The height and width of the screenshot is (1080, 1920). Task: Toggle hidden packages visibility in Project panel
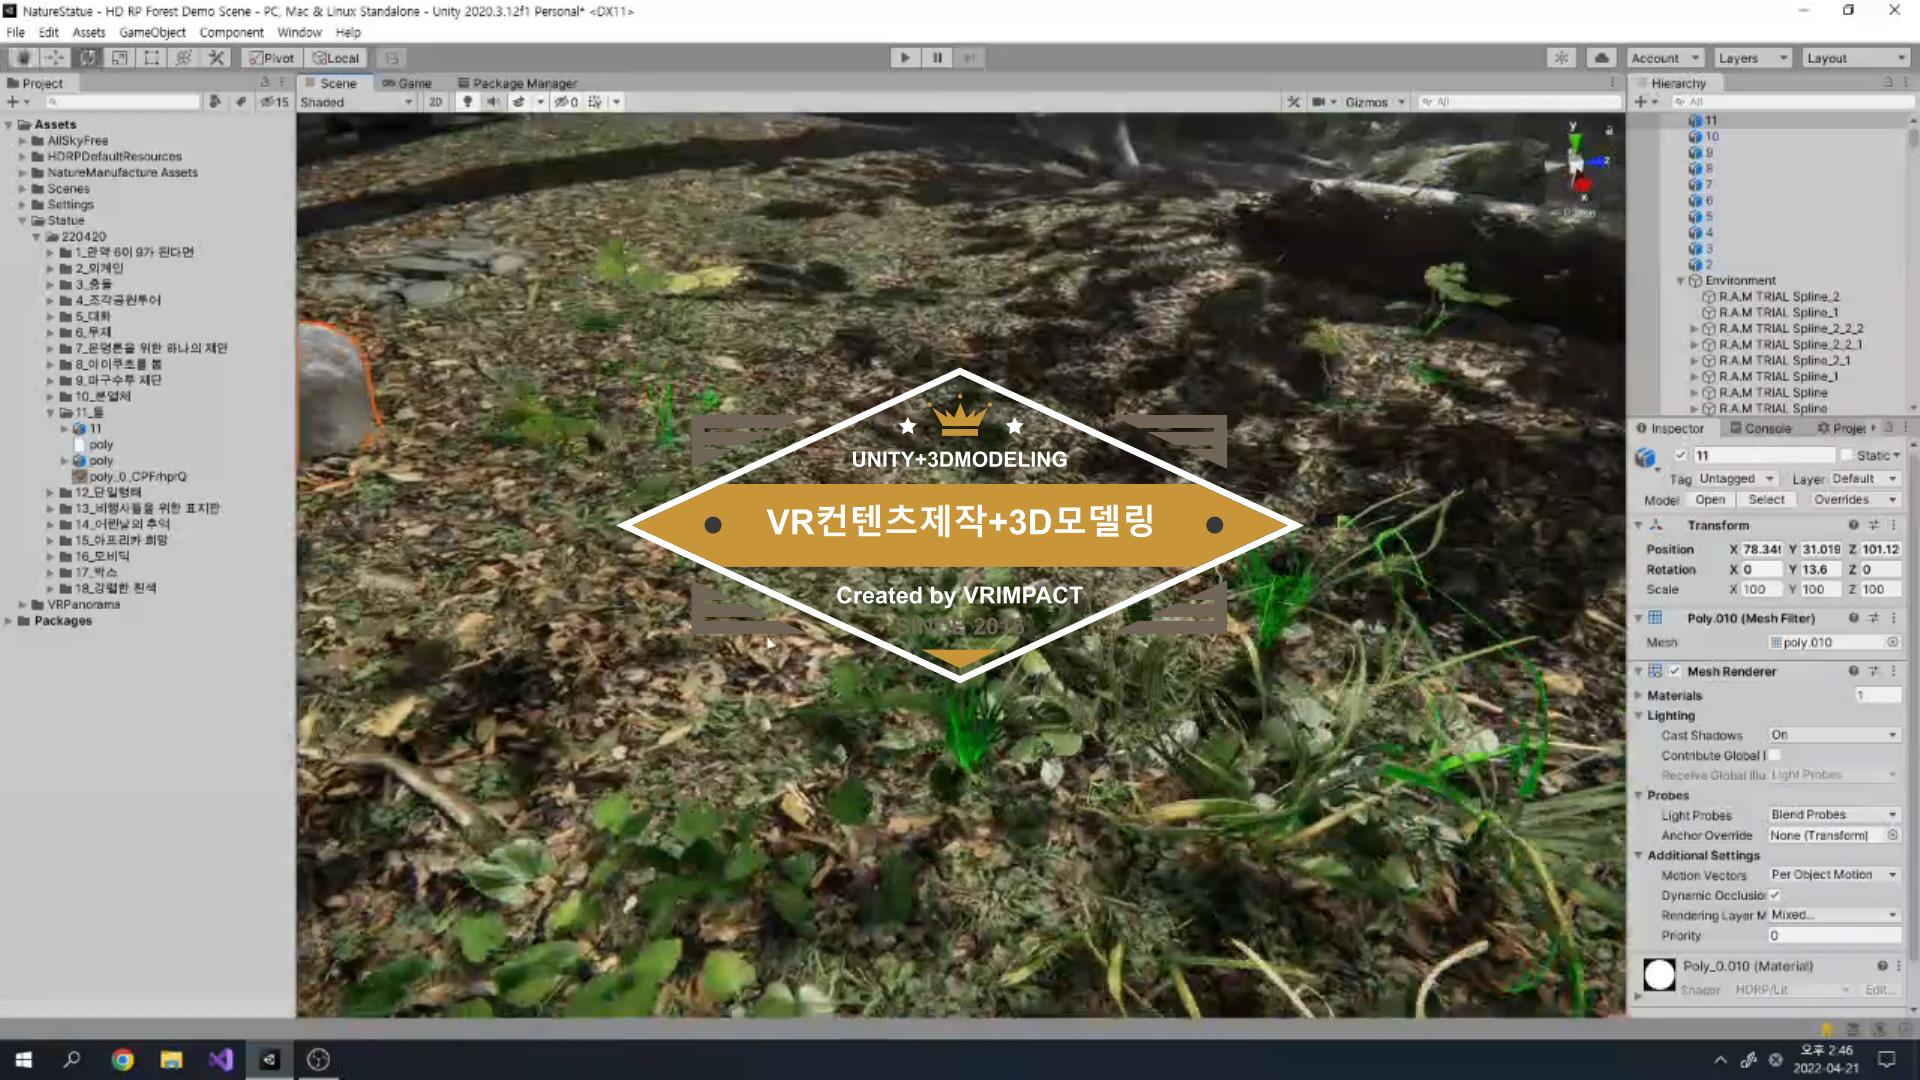coord(274,102)
